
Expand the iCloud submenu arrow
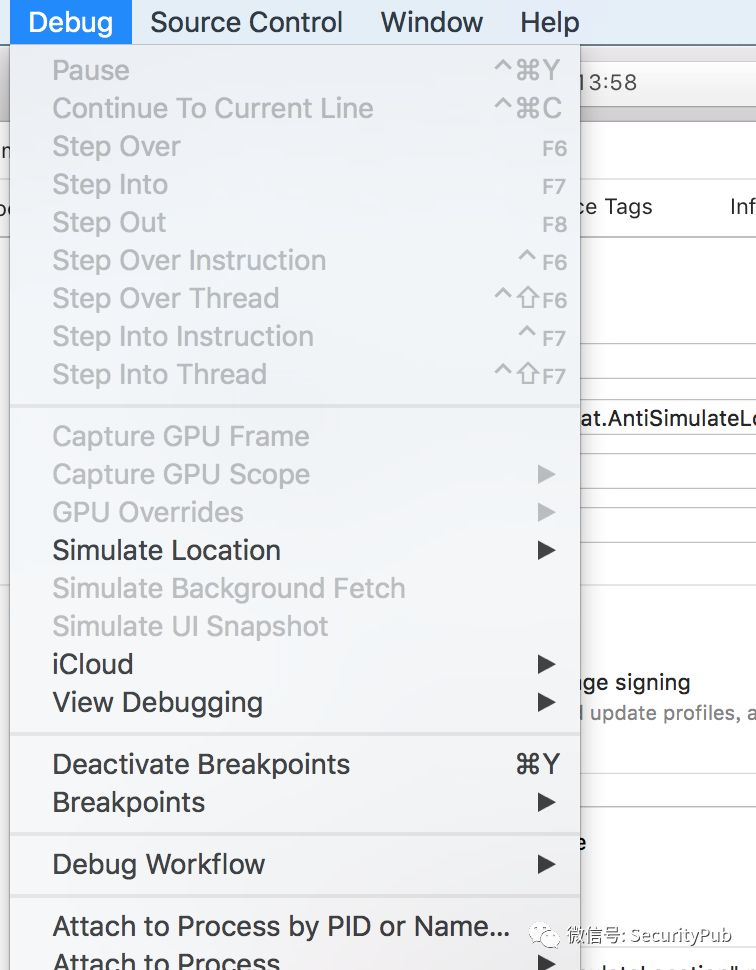[546, 664]
